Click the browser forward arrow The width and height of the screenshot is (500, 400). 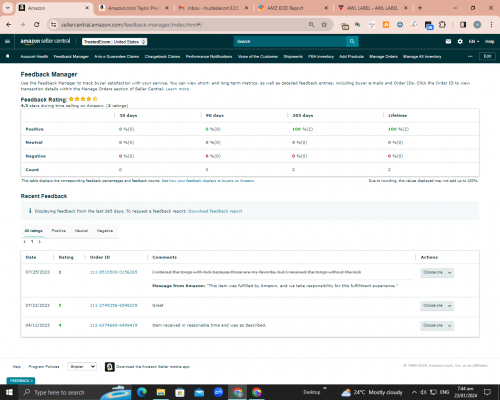tap(22, 25)
